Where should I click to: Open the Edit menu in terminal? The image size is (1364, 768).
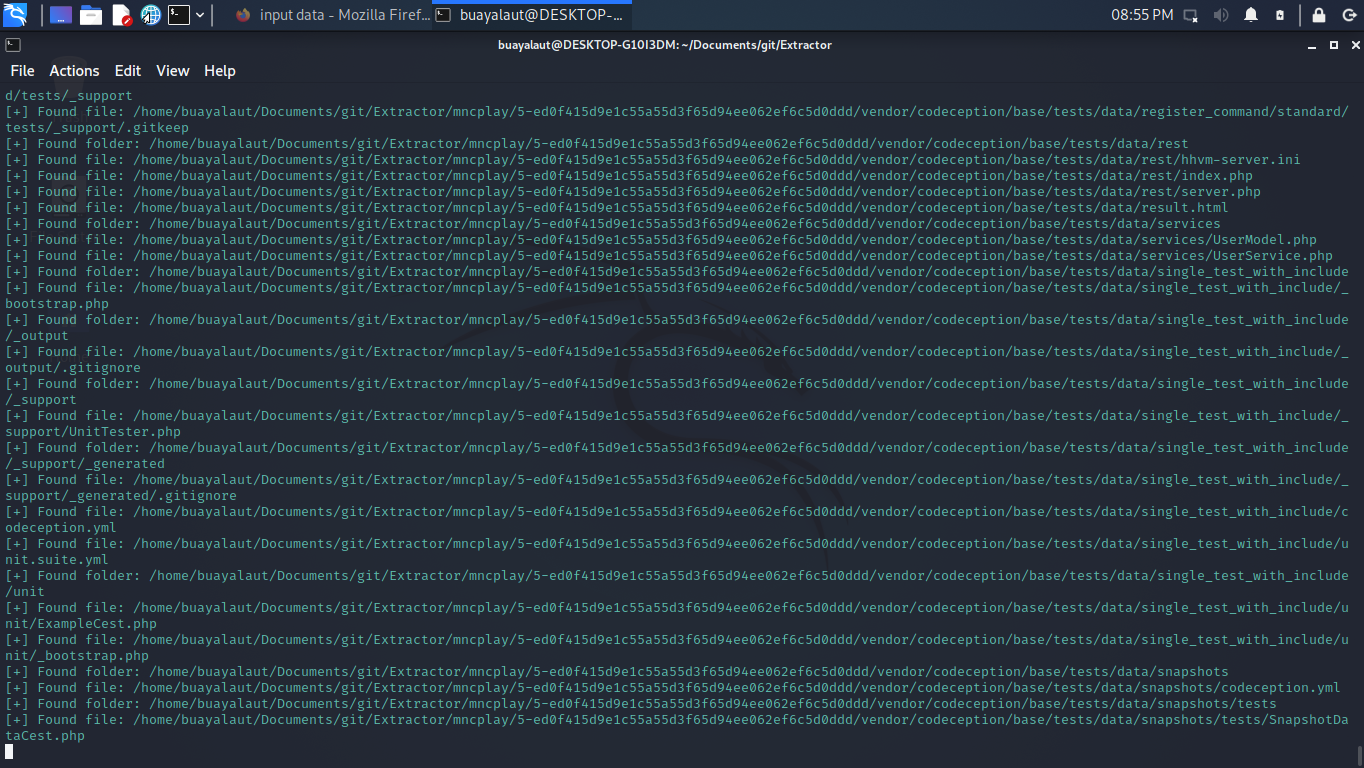pos(128,71)
